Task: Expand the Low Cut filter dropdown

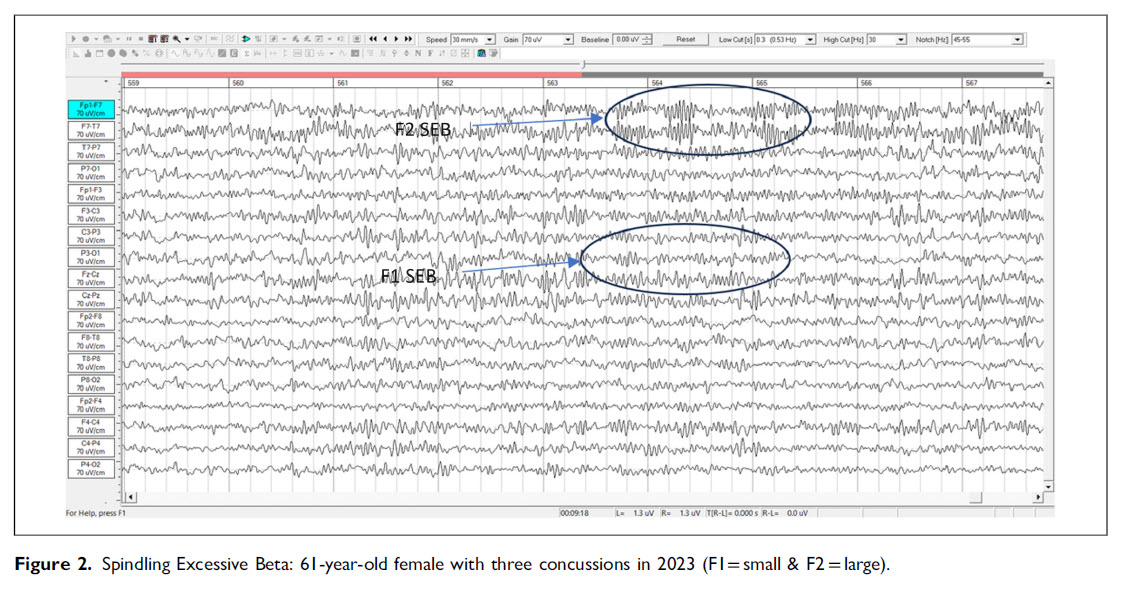Action: pos(810,39)
